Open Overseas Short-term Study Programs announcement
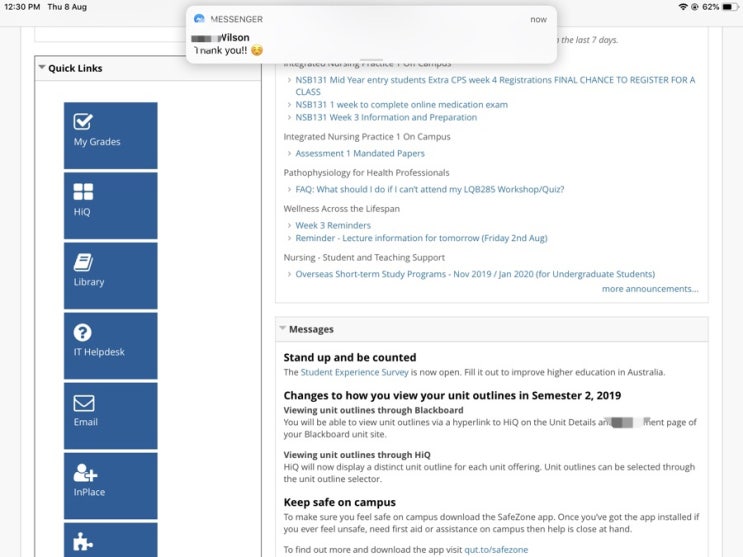 [x=475, y=274]
